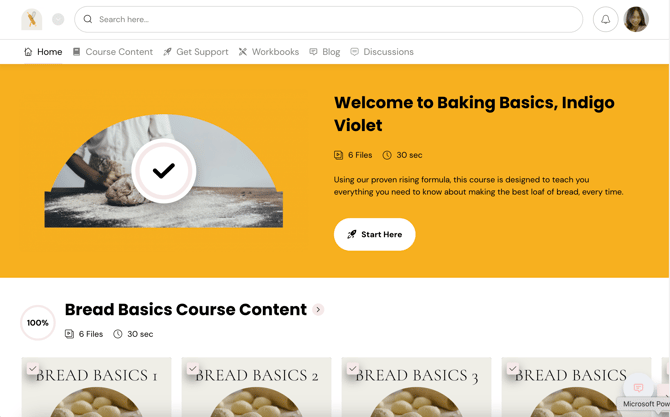Click the Home house icon
670x417 pixels.
pyautogui.click(x=28, y=52)
